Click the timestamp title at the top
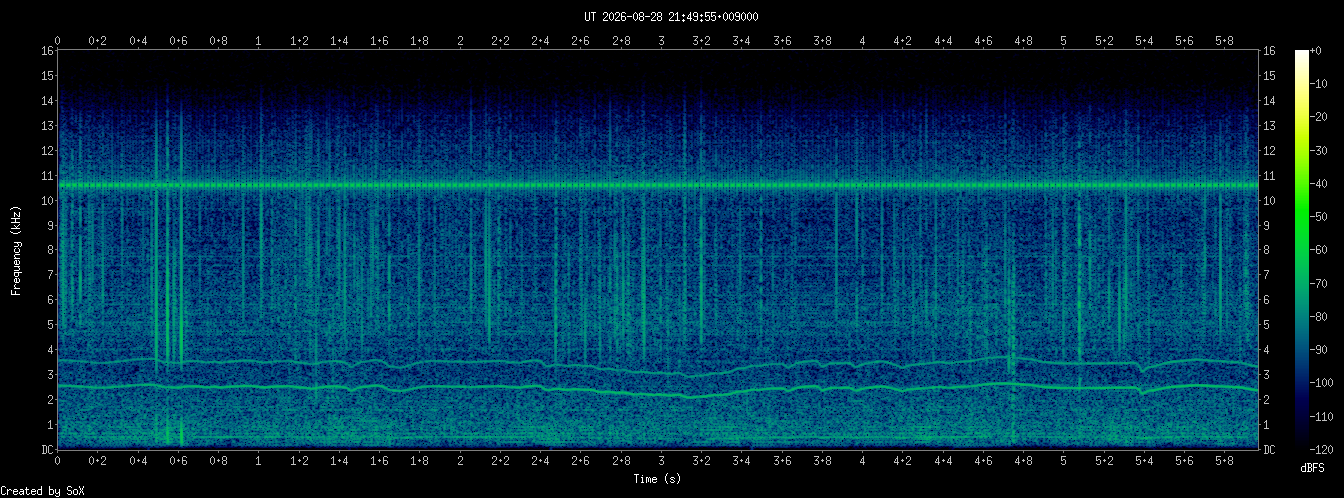 click(671, 17)
